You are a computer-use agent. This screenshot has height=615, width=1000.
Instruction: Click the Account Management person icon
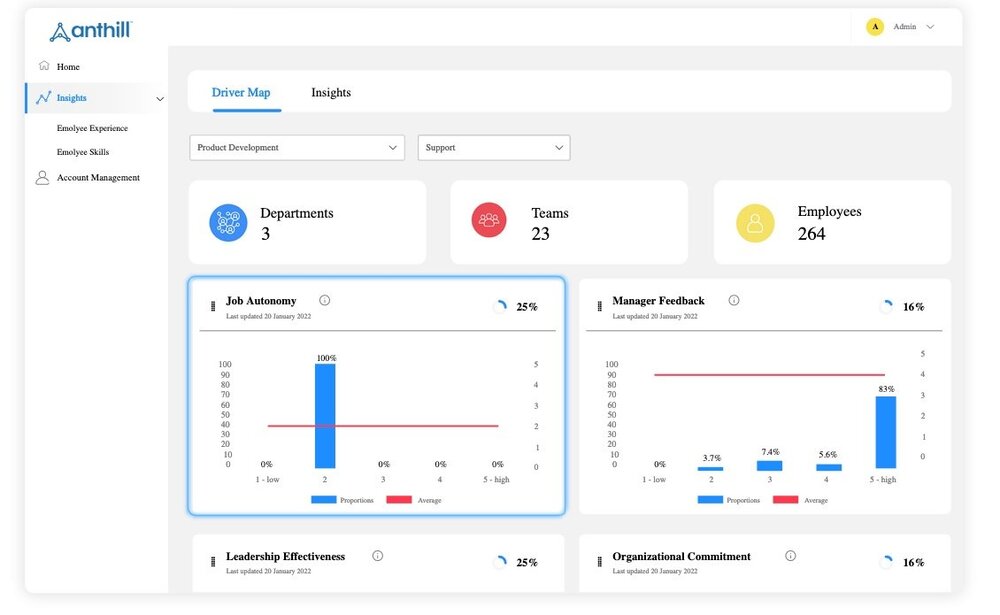click(x=42, y=178)
